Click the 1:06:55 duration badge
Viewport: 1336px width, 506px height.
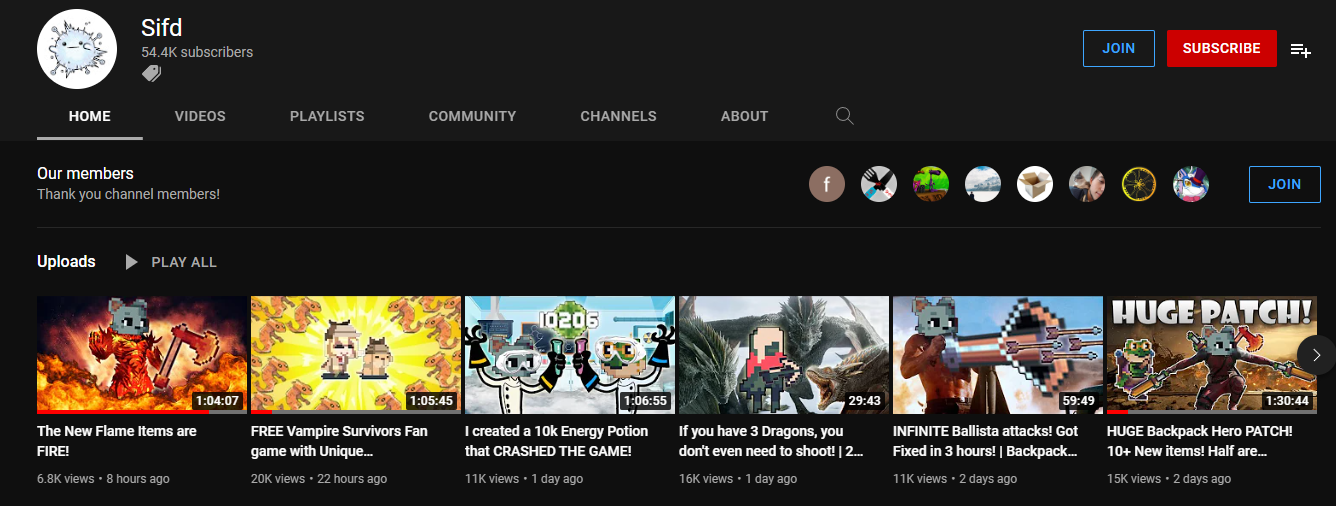point(646,400)
